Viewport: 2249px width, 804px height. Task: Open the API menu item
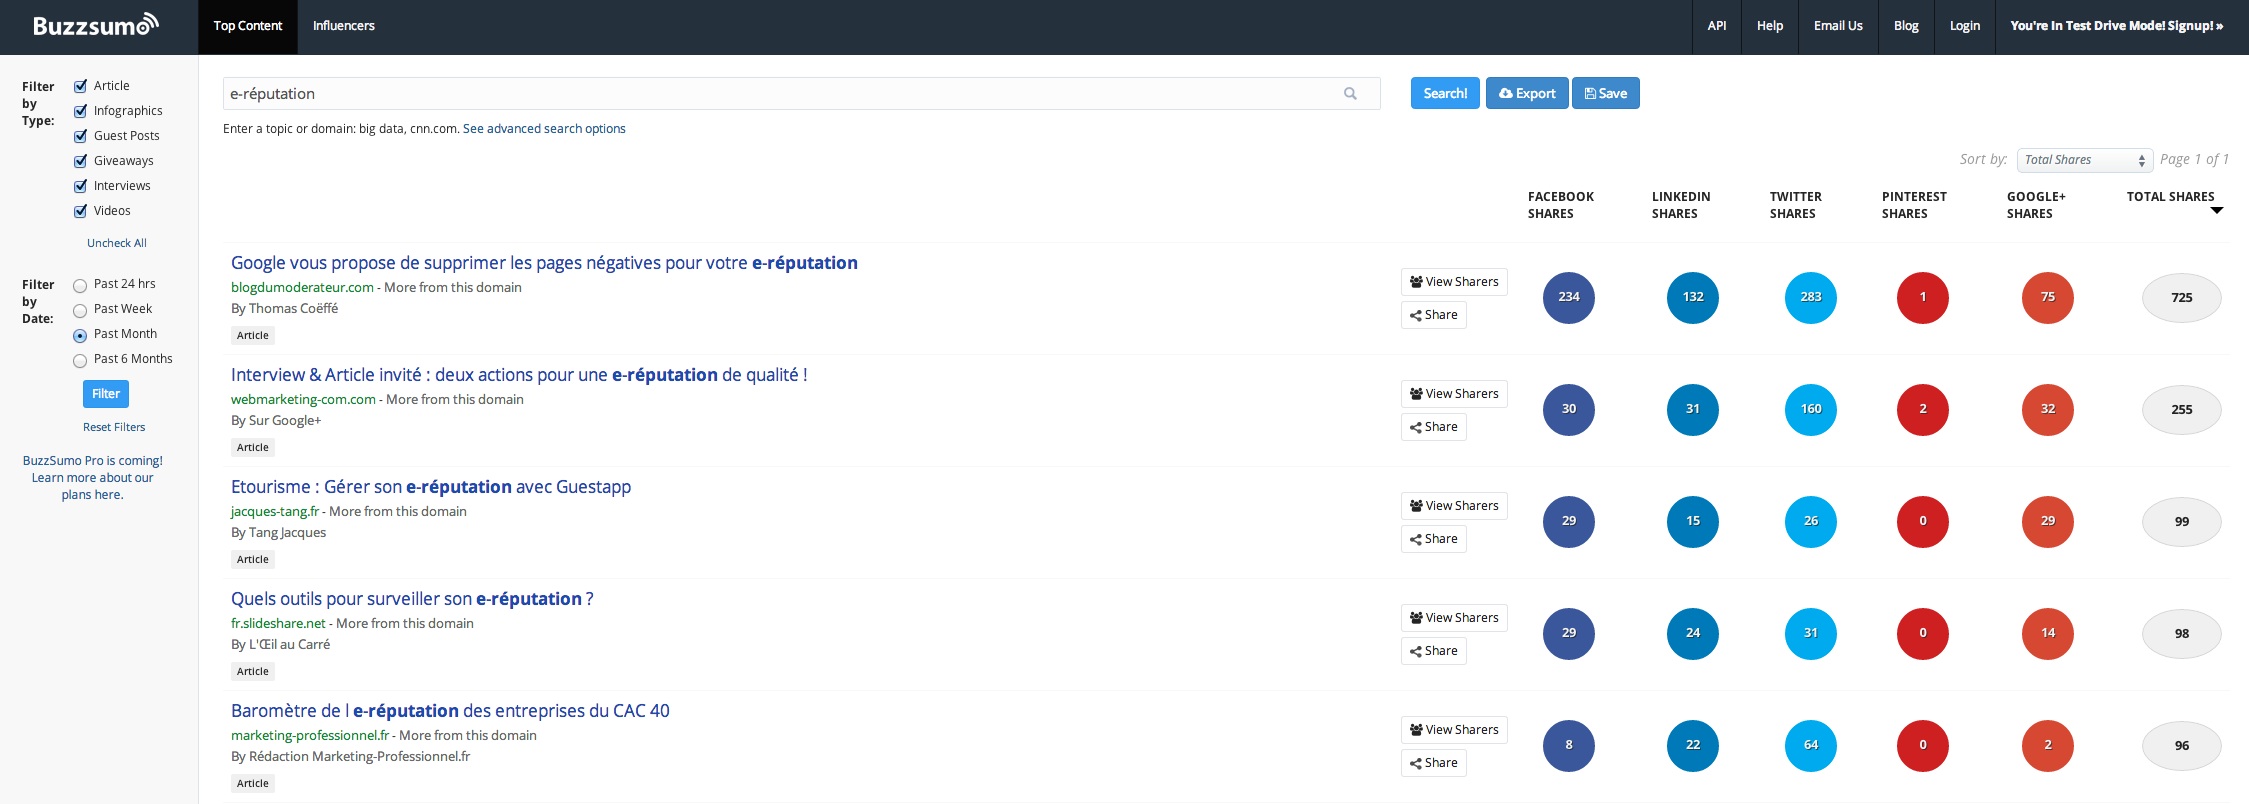[x=1717, y=26]
